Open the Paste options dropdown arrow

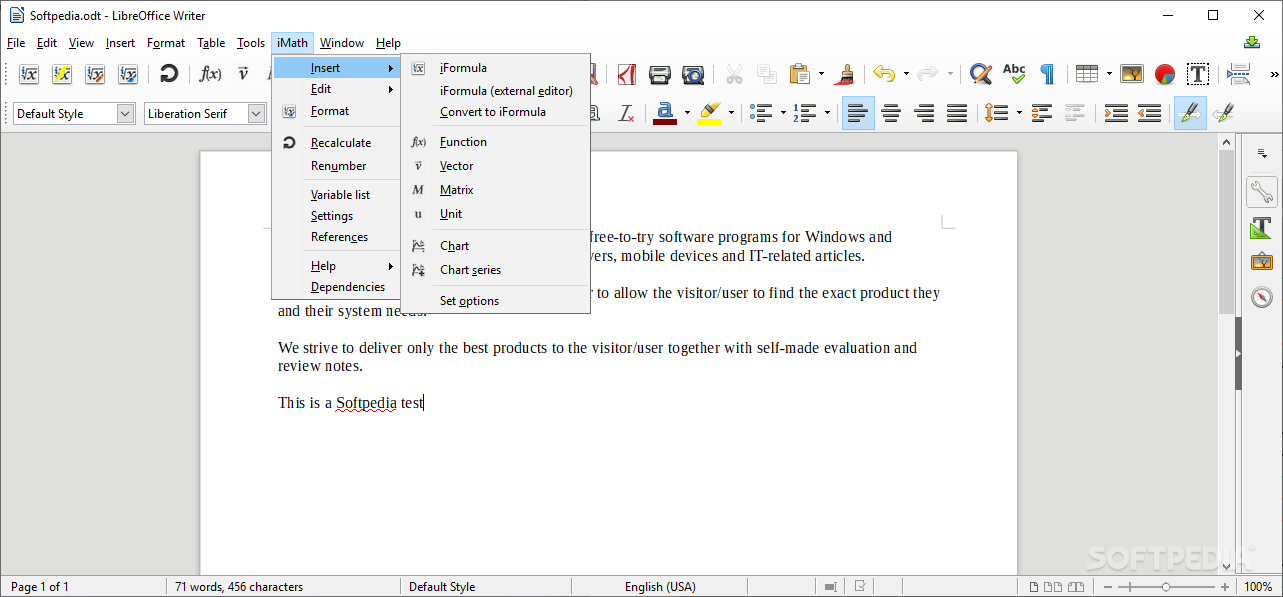821,74
